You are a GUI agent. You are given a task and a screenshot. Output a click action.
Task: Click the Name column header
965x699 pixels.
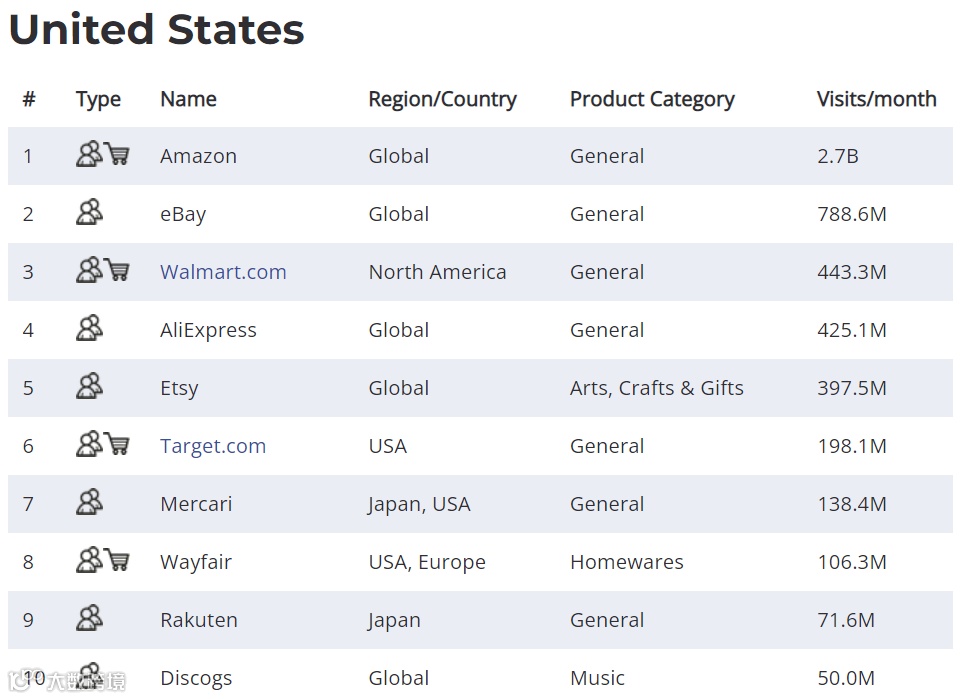tap(188, 99)
